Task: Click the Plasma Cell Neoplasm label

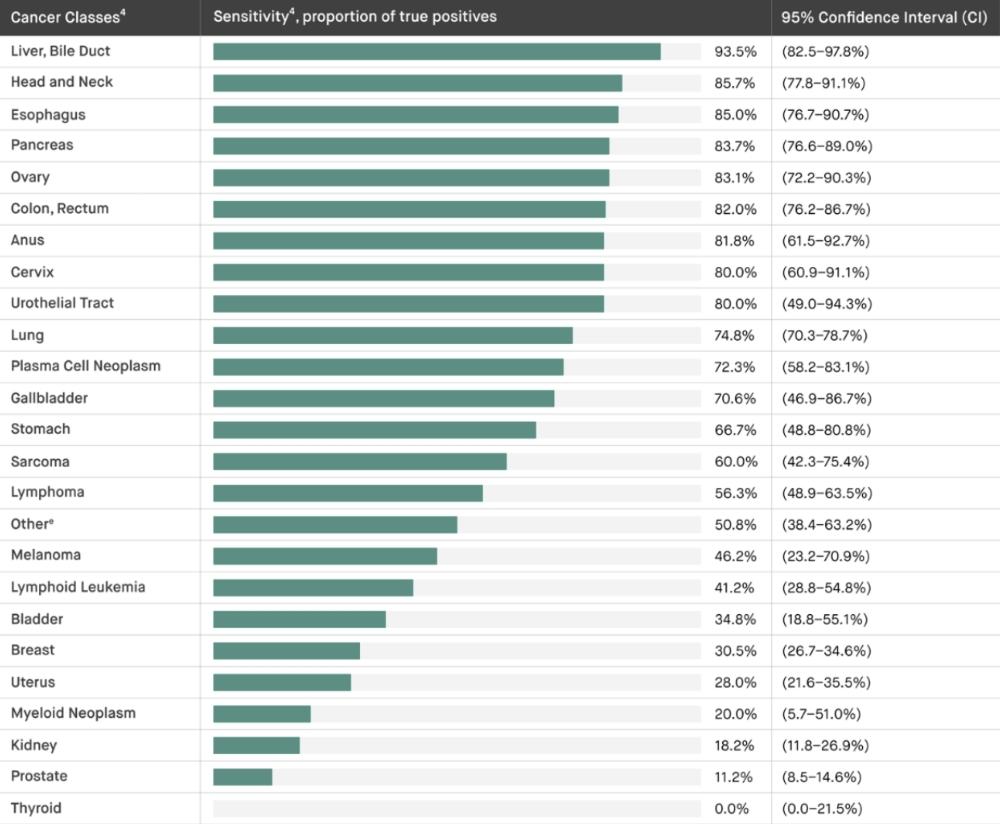Action: coord(86,366)
